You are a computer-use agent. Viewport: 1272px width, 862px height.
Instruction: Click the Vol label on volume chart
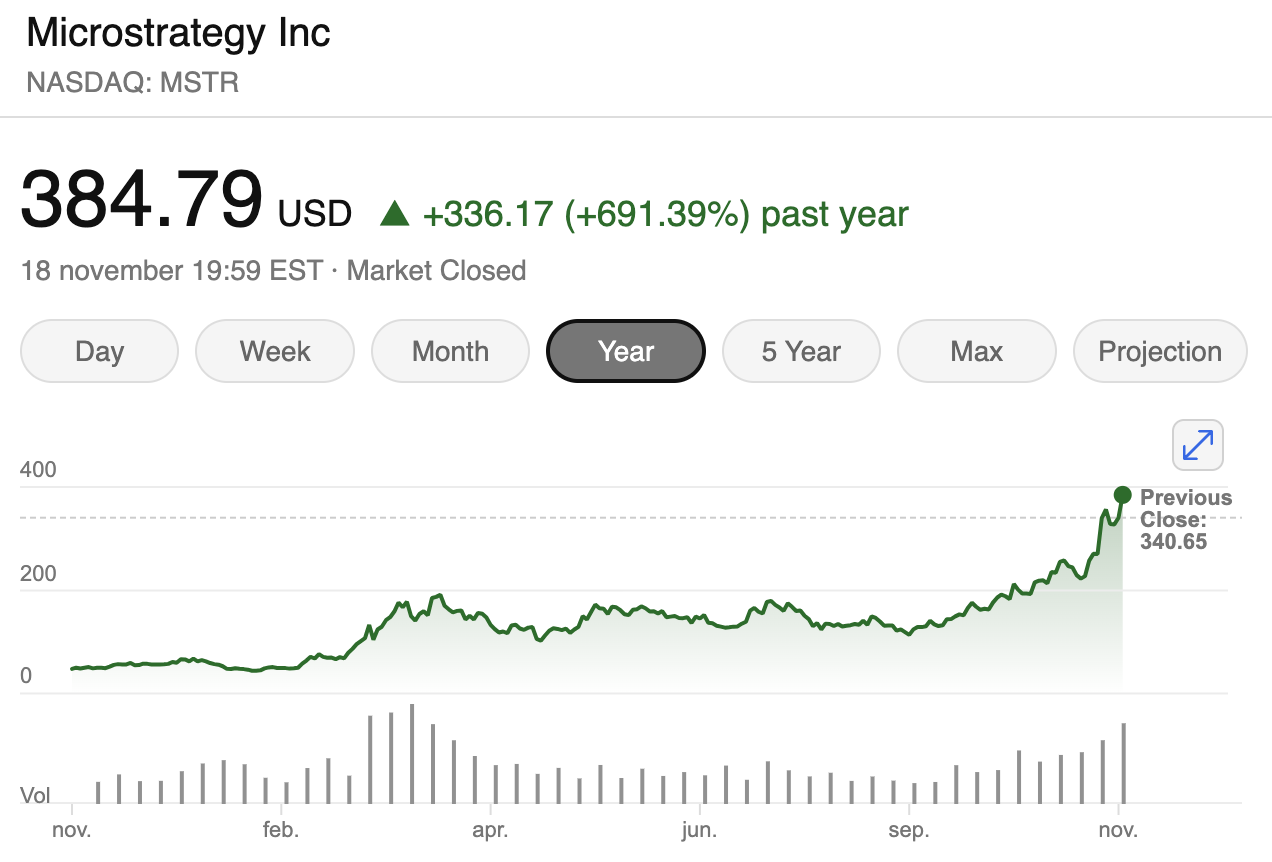pos(36,796)
